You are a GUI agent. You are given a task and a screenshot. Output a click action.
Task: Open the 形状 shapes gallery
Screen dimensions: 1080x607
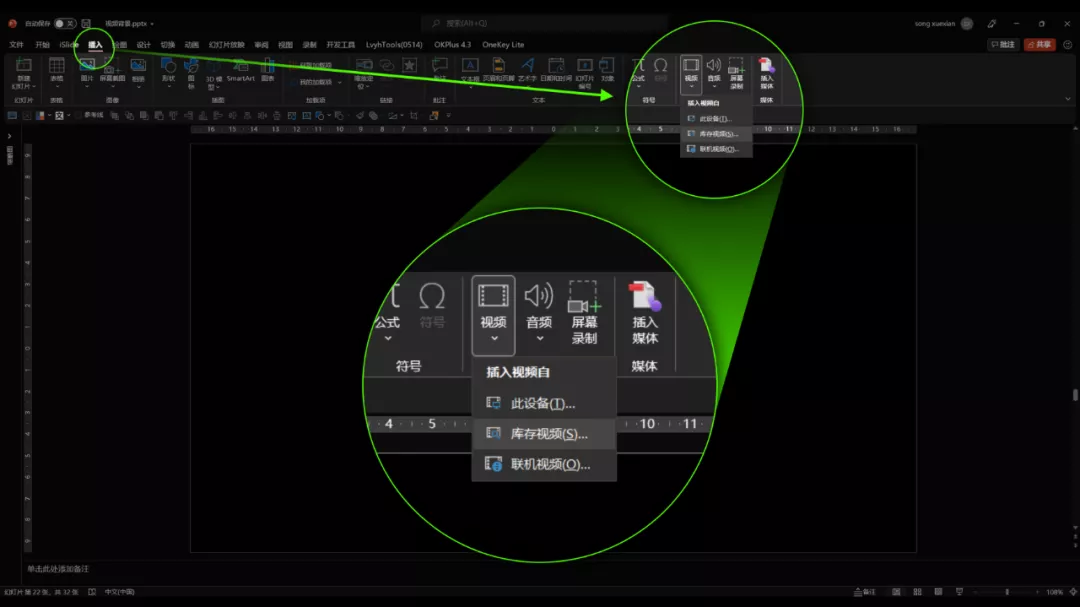[x=168, y=70]
